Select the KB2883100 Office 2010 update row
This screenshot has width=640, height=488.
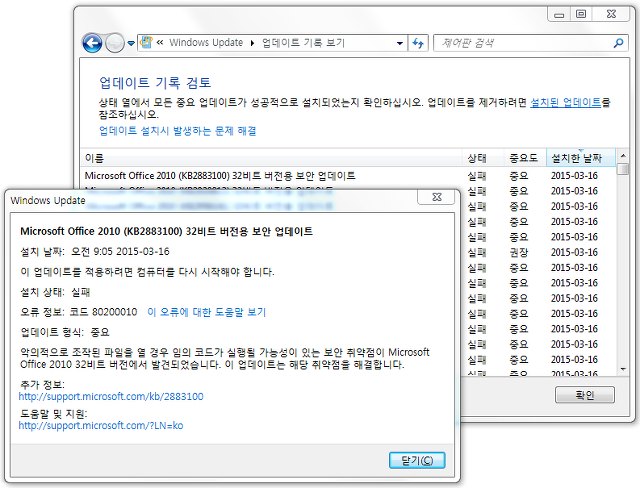point(348,176)
